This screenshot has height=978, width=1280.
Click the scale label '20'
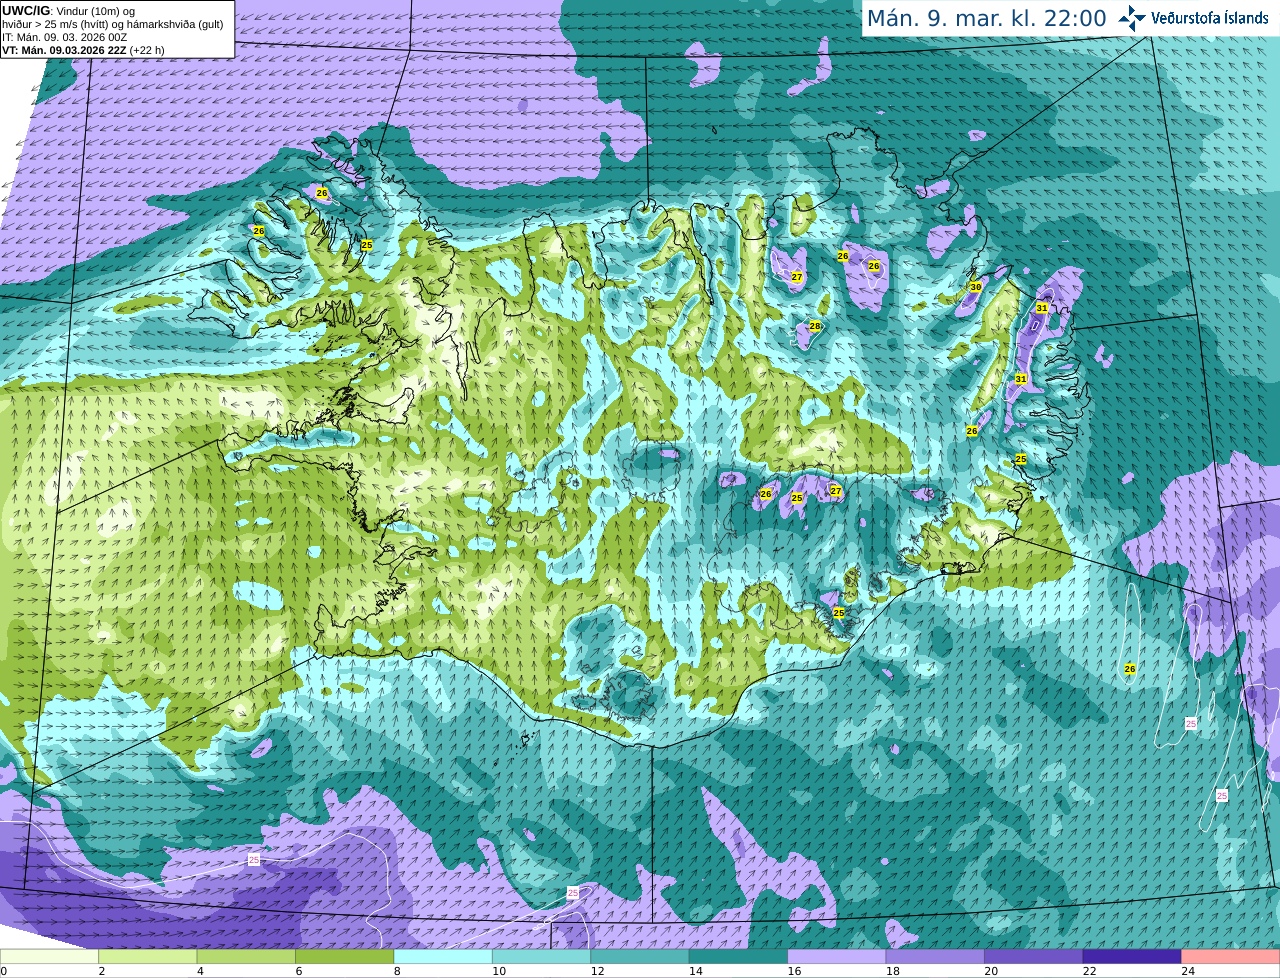tap(991, 971)
